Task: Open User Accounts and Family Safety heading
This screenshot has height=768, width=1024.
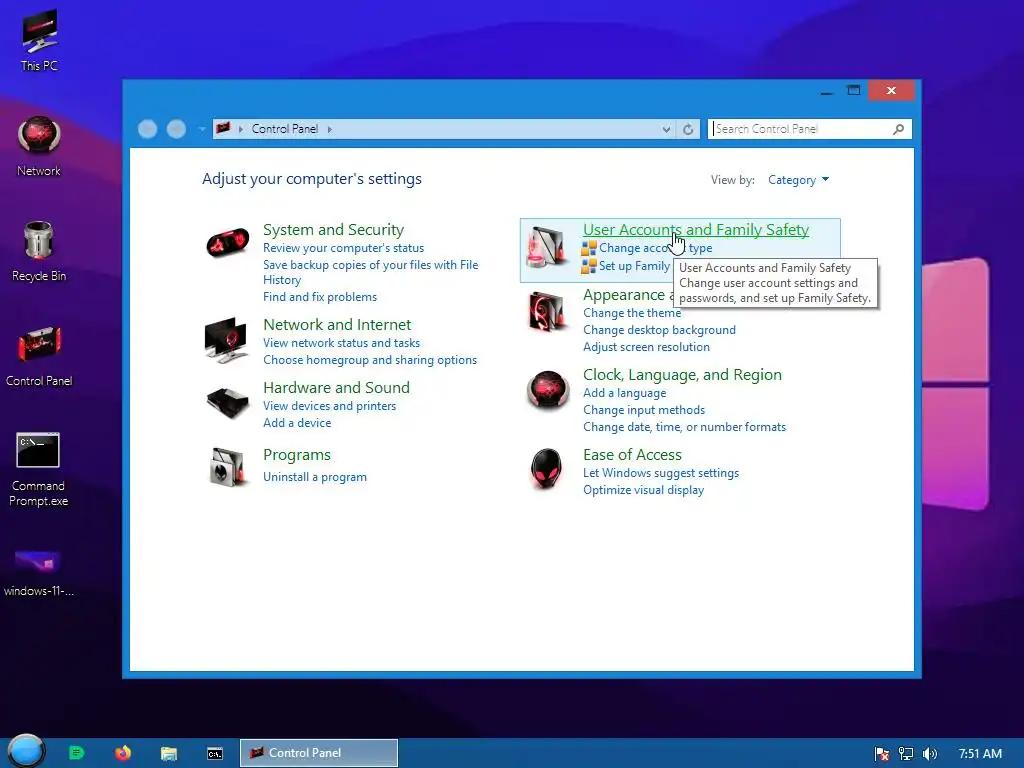Action: point(696,230)
